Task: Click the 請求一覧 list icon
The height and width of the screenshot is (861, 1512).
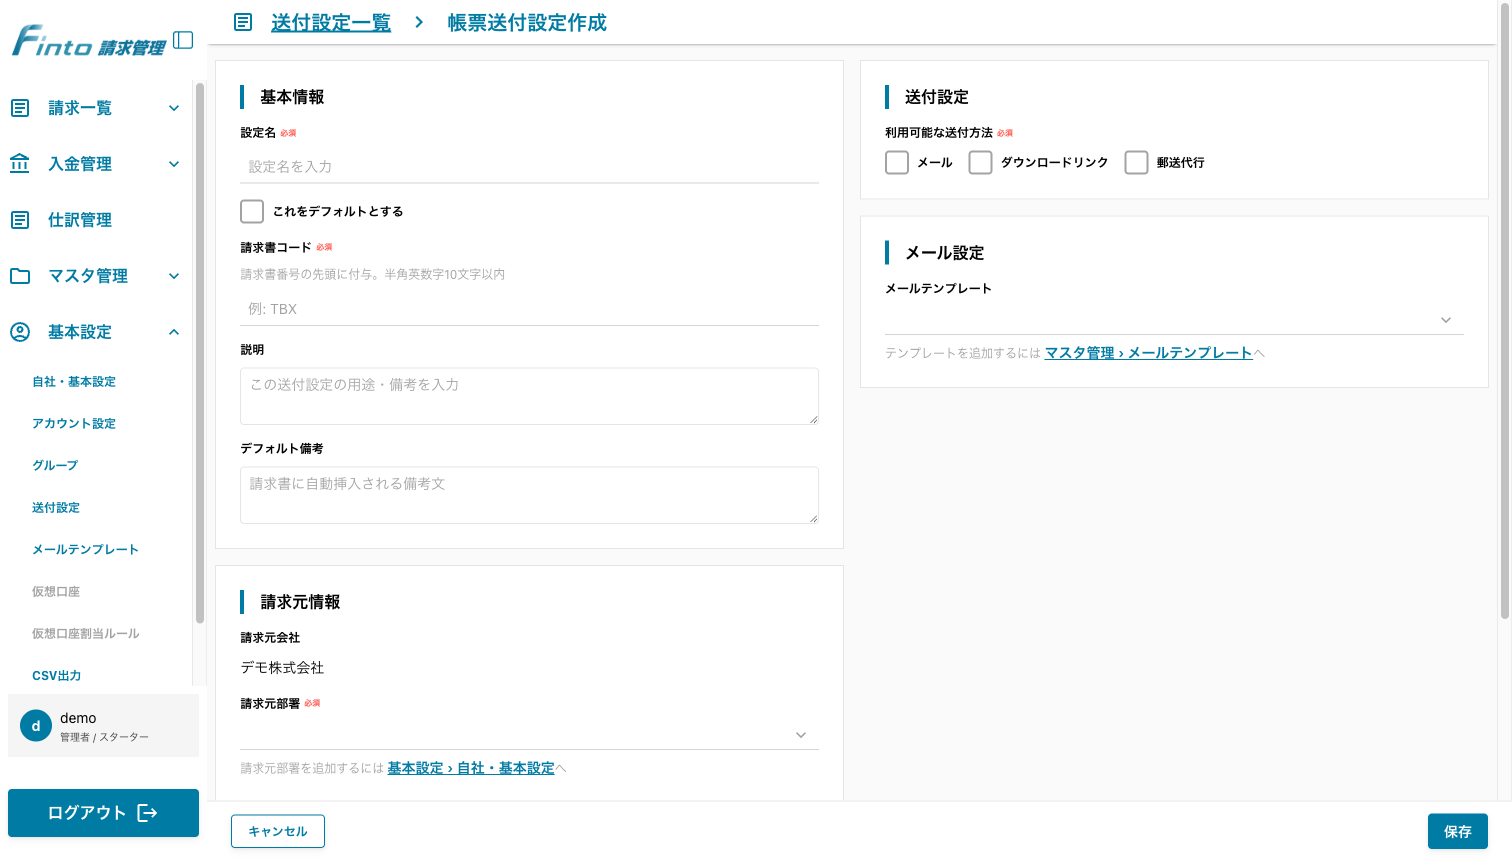Action: tap(20, 108)
